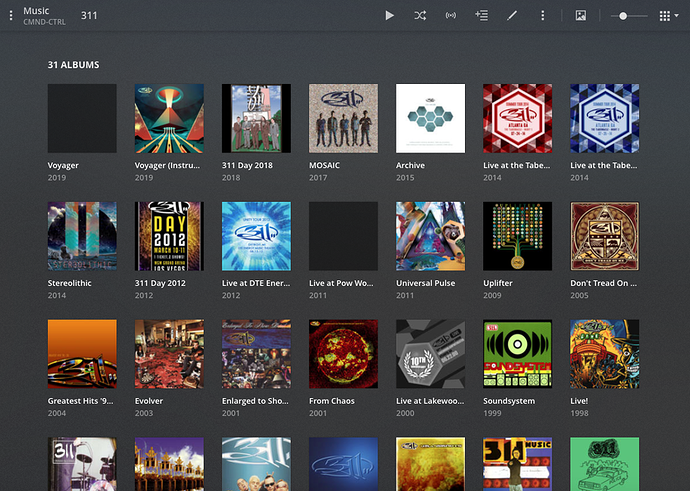Screen dimensions: 690x491
Task: Click the MOSAIC album title text
Action: pyautogui.click(x=324, y=165)
